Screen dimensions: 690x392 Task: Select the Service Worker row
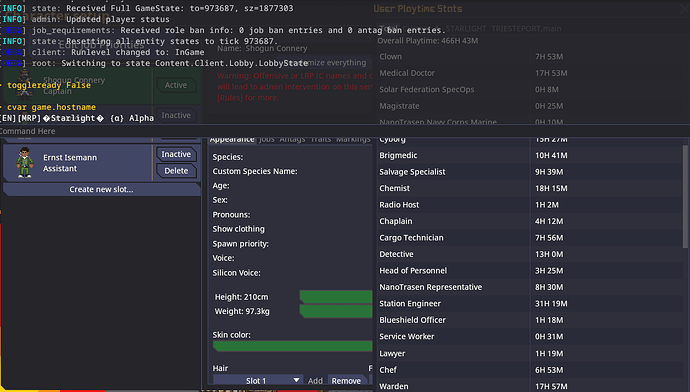click(x=530, y=337)
